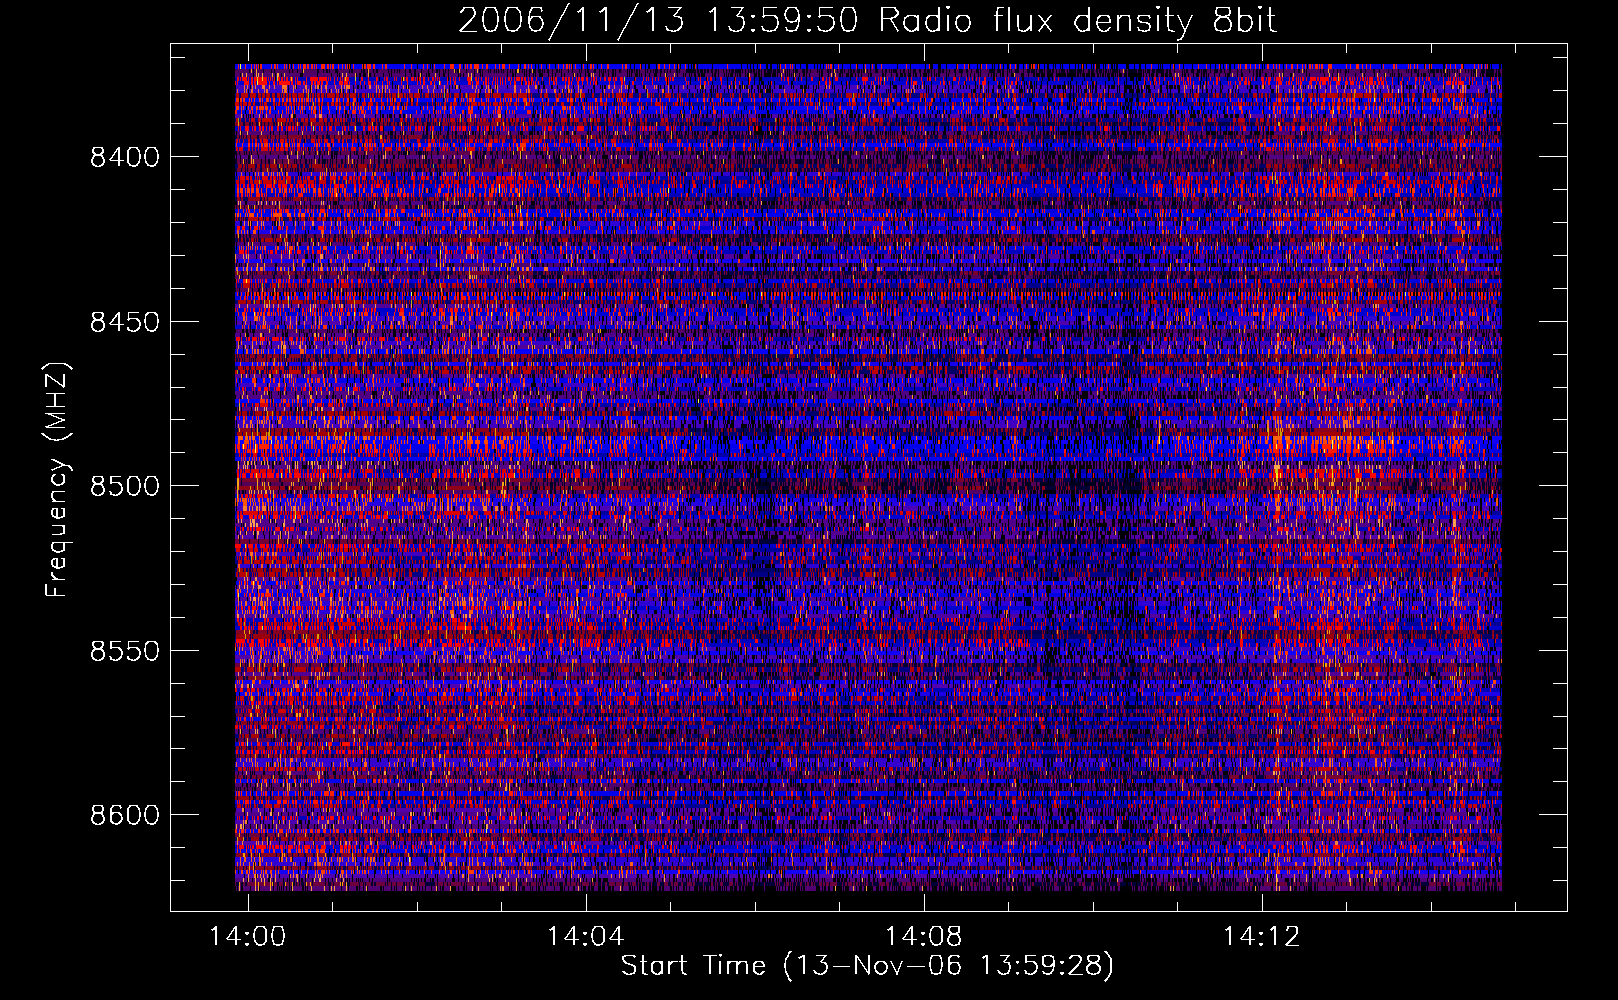Click the 14:08 time tick label

[x=923, y=936]
